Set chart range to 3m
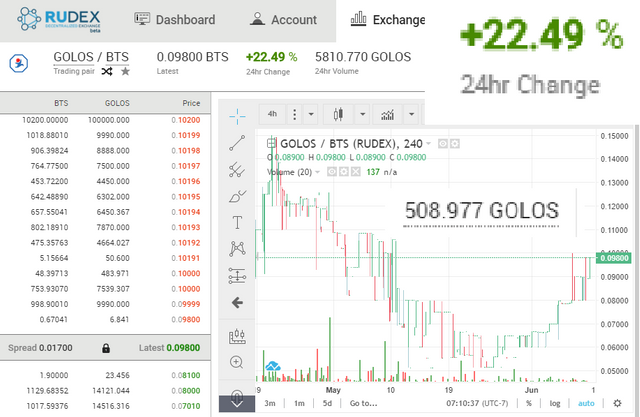640x417 pixels. pyautogui.click(x=270, y=404)
